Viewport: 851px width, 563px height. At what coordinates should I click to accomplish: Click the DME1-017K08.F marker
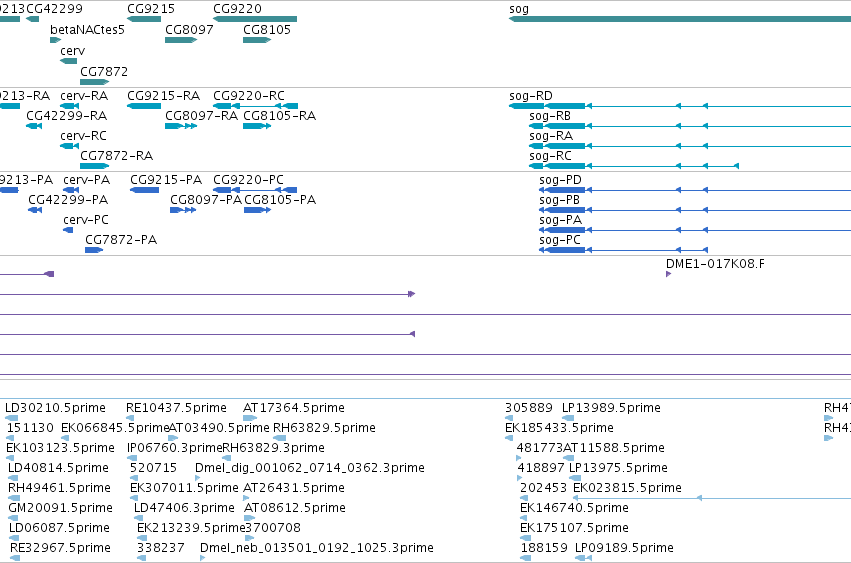click(669, 274)
